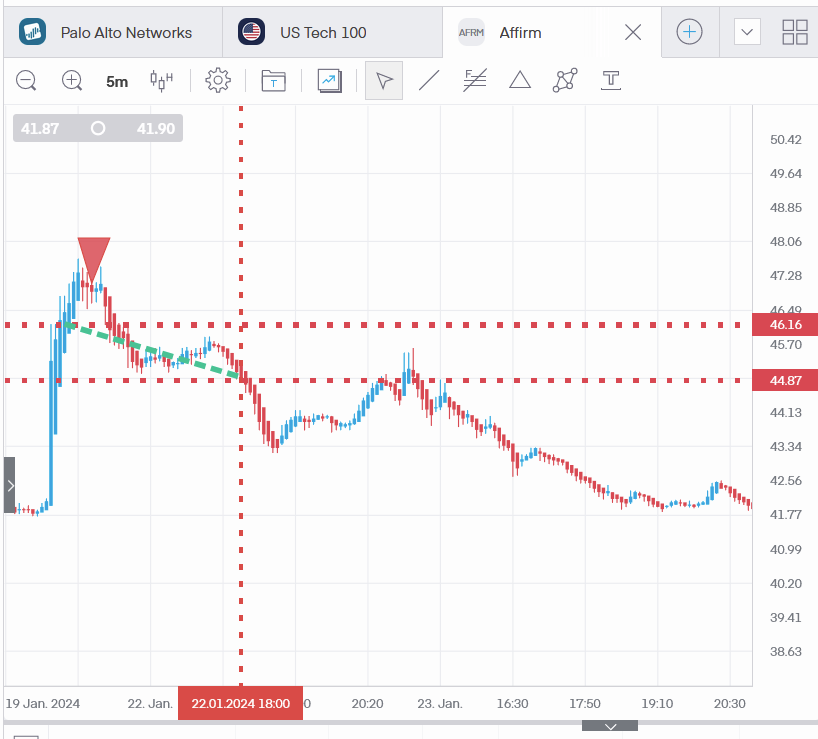Open the 5m timeframe dropdown
Screen dimensions: 818x739
117,82
